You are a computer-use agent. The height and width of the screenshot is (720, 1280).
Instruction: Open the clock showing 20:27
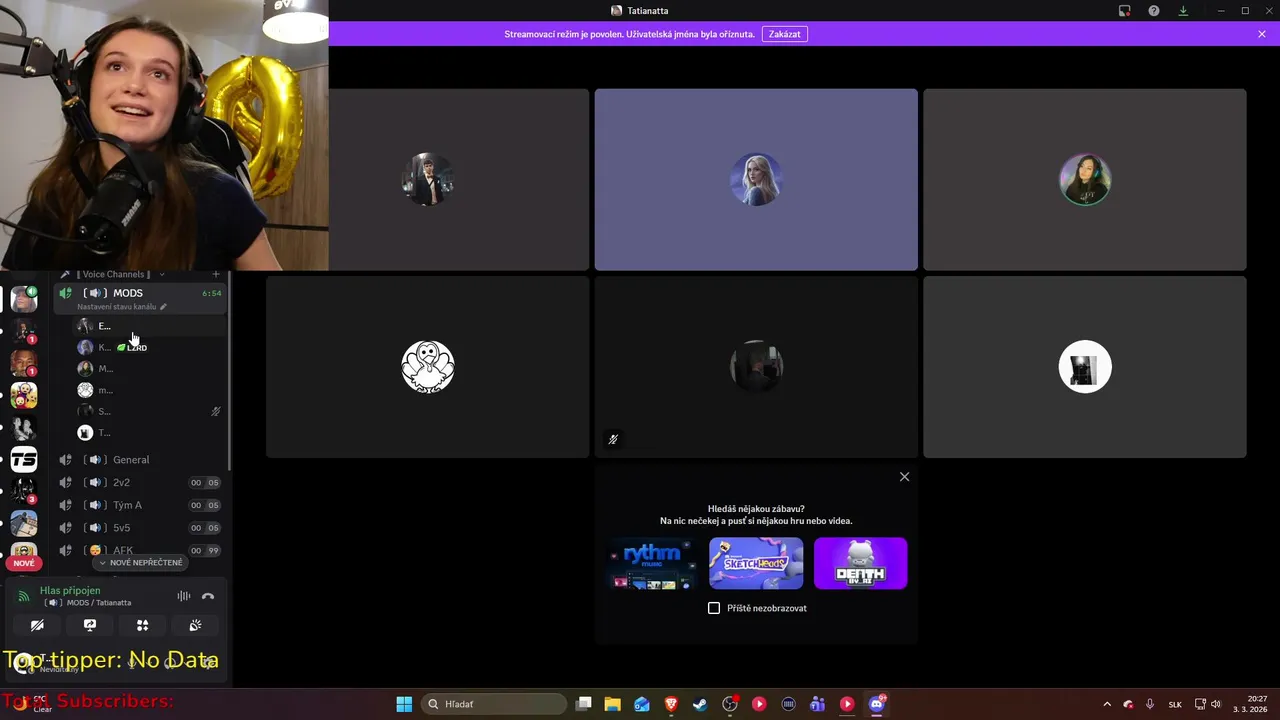(1250, 704)
